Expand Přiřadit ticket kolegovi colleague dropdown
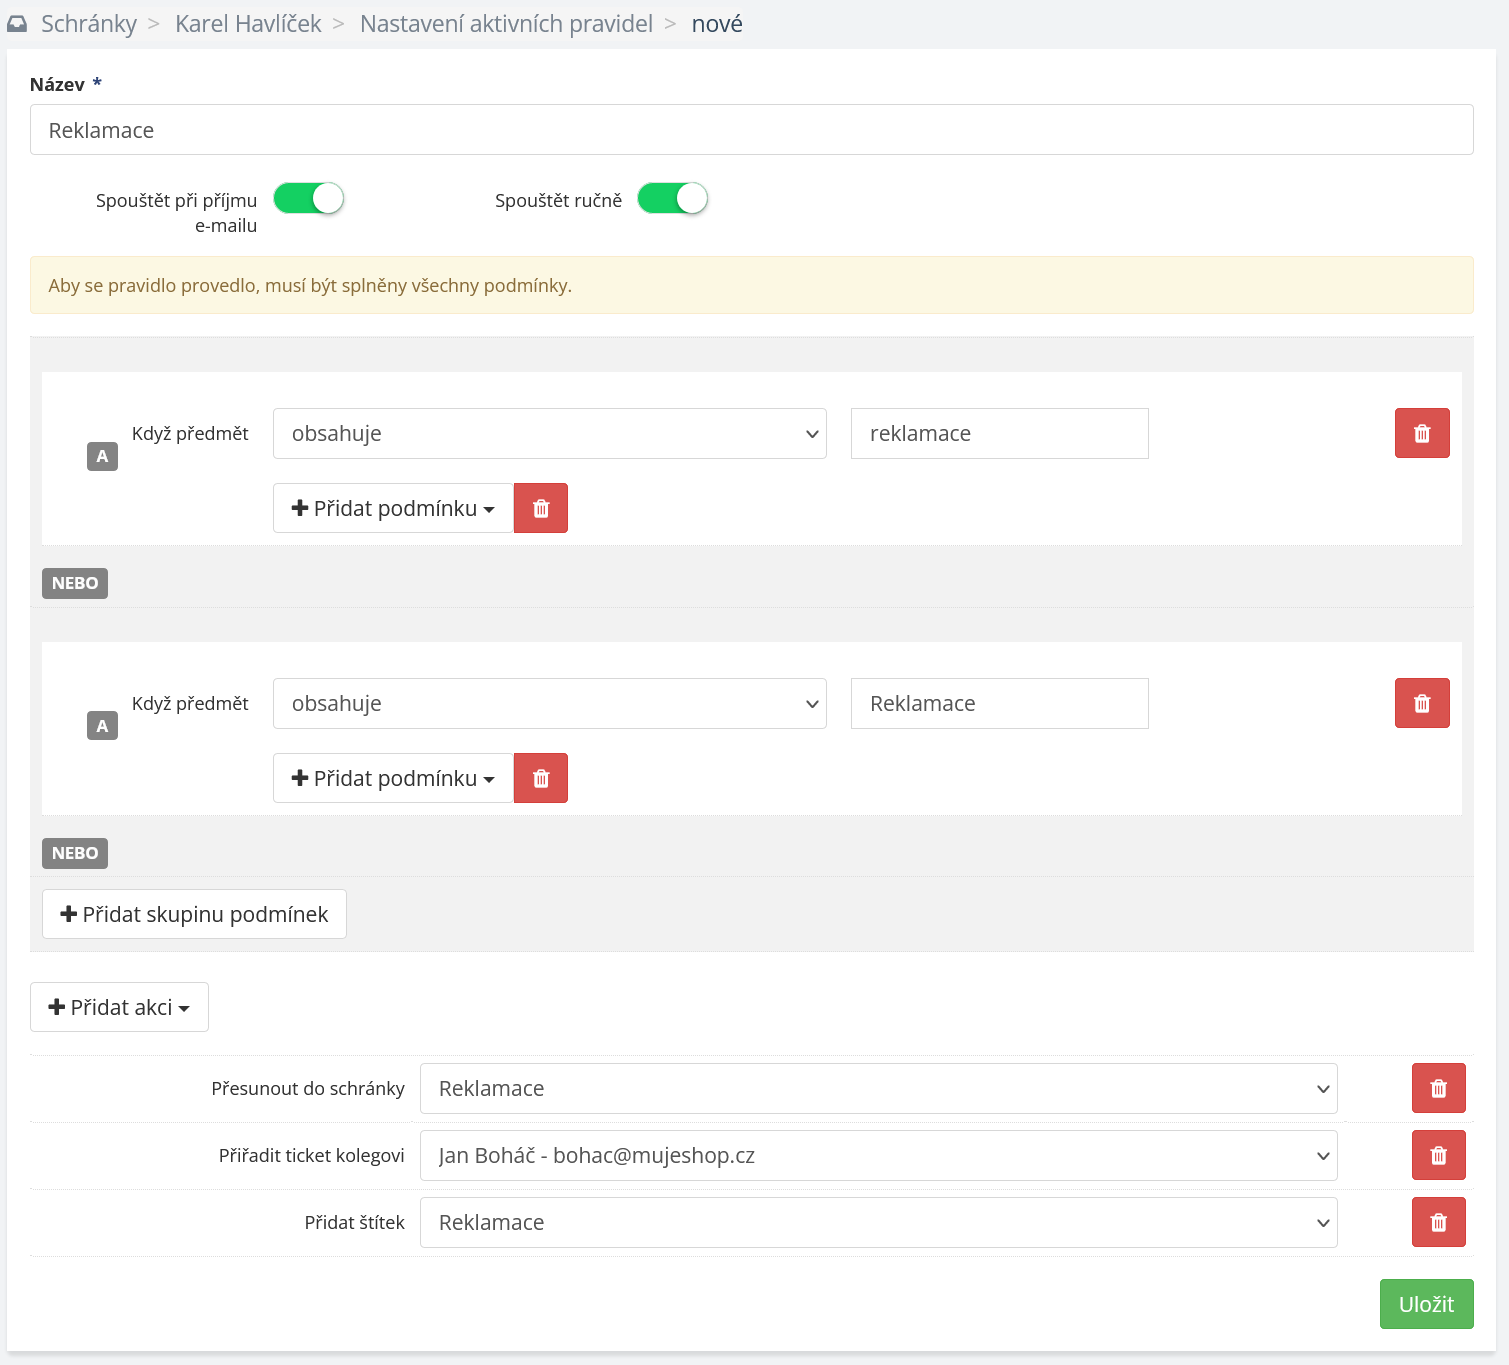This screenshot has height=1365, width=1509. [878, 1155]
